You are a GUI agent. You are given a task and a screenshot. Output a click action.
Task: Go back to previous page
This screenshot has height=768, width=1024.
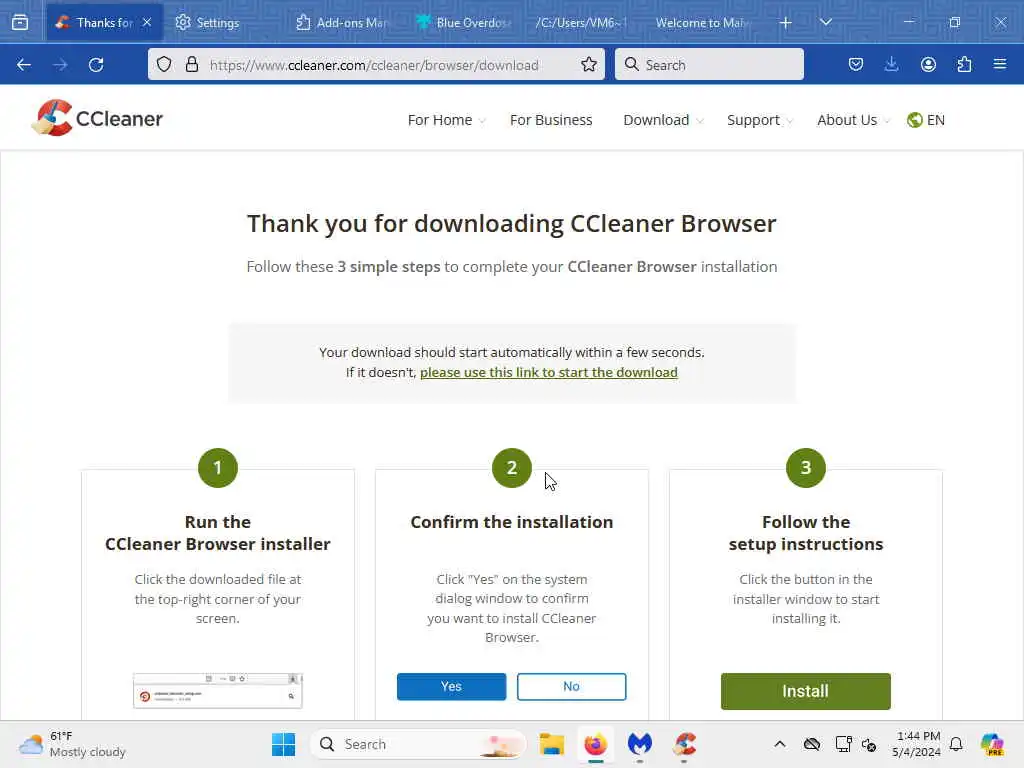(24, 65)
